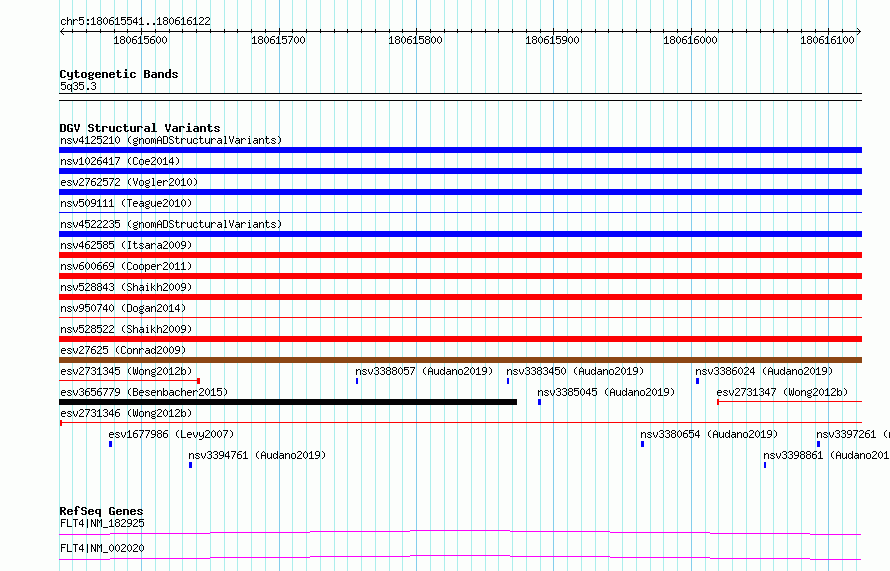Viewport: 890px width, 571px height.
Task: Open the nsv3380654 (Audano2019) label
Action: (x=709, y=434)
